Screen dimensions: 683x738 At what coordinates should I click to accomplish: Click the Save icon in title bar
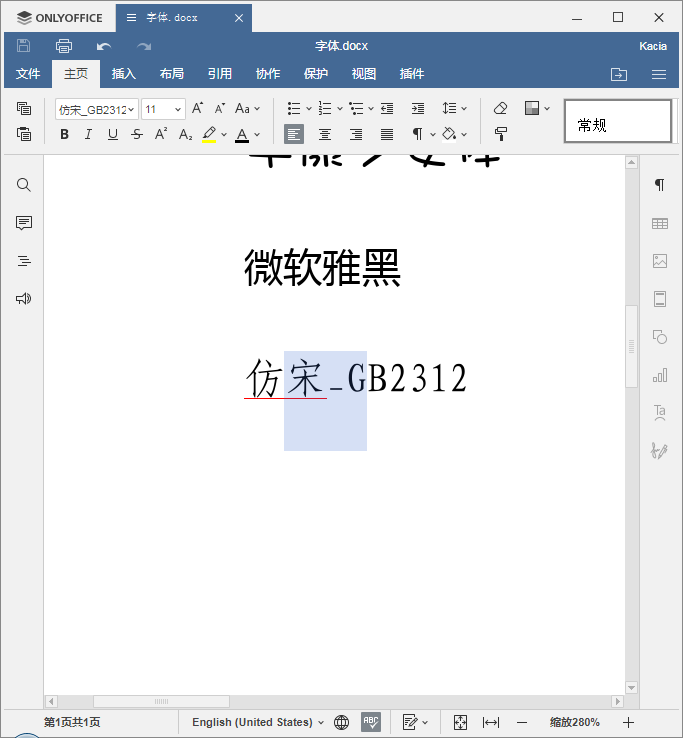point(24,46)
